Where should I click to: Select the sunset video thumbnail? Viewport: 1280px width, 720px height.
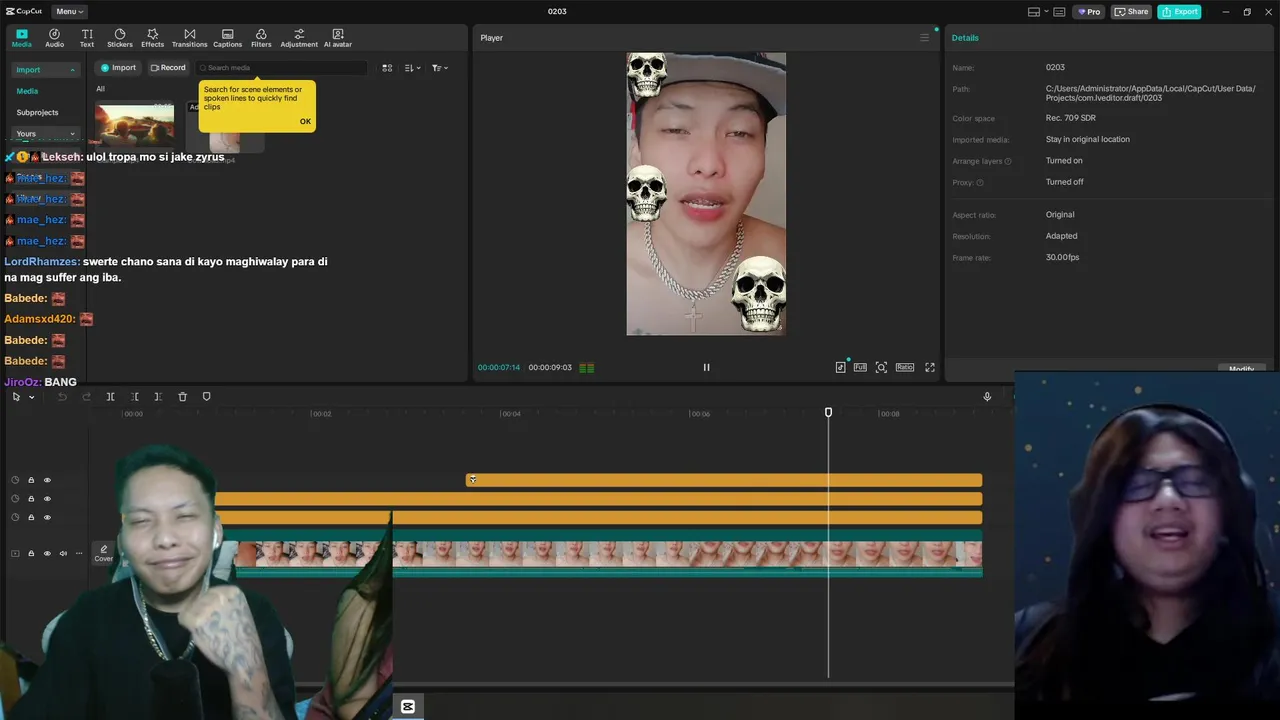point(134,125)
